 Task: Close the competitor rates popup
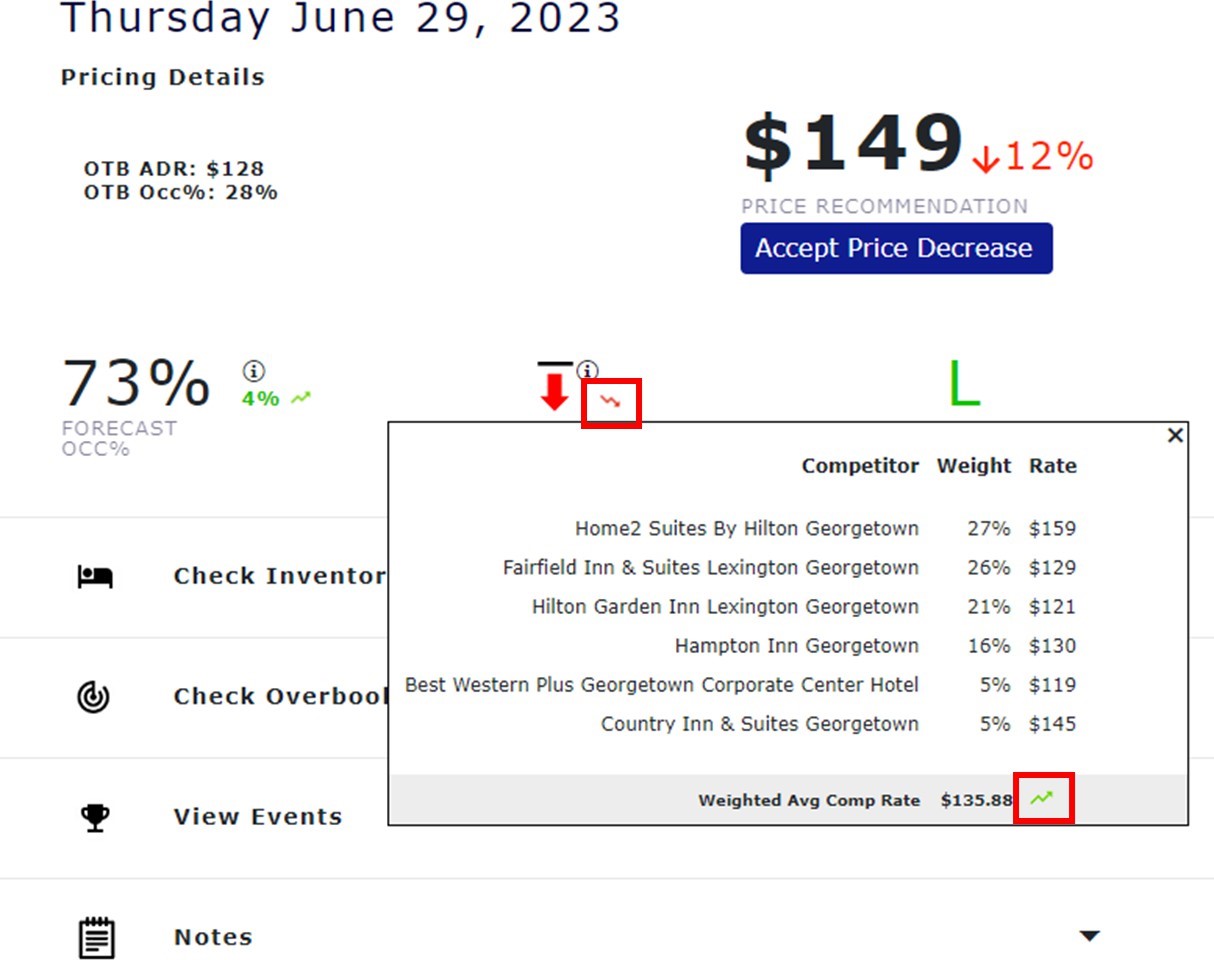coord(1175,435)
